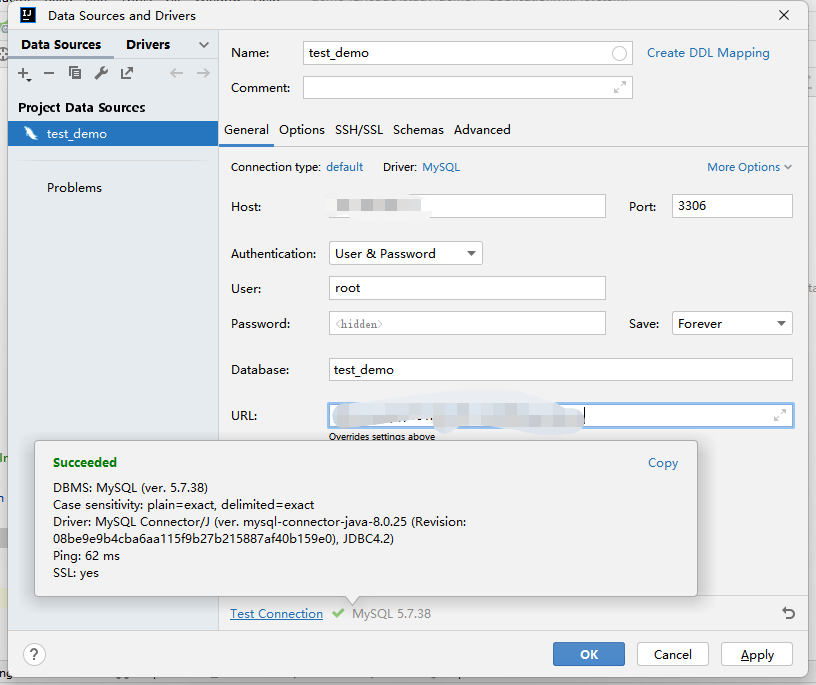
Task: Click the Test Connection link
Action: pyautogui.click(x=276, y=614)
